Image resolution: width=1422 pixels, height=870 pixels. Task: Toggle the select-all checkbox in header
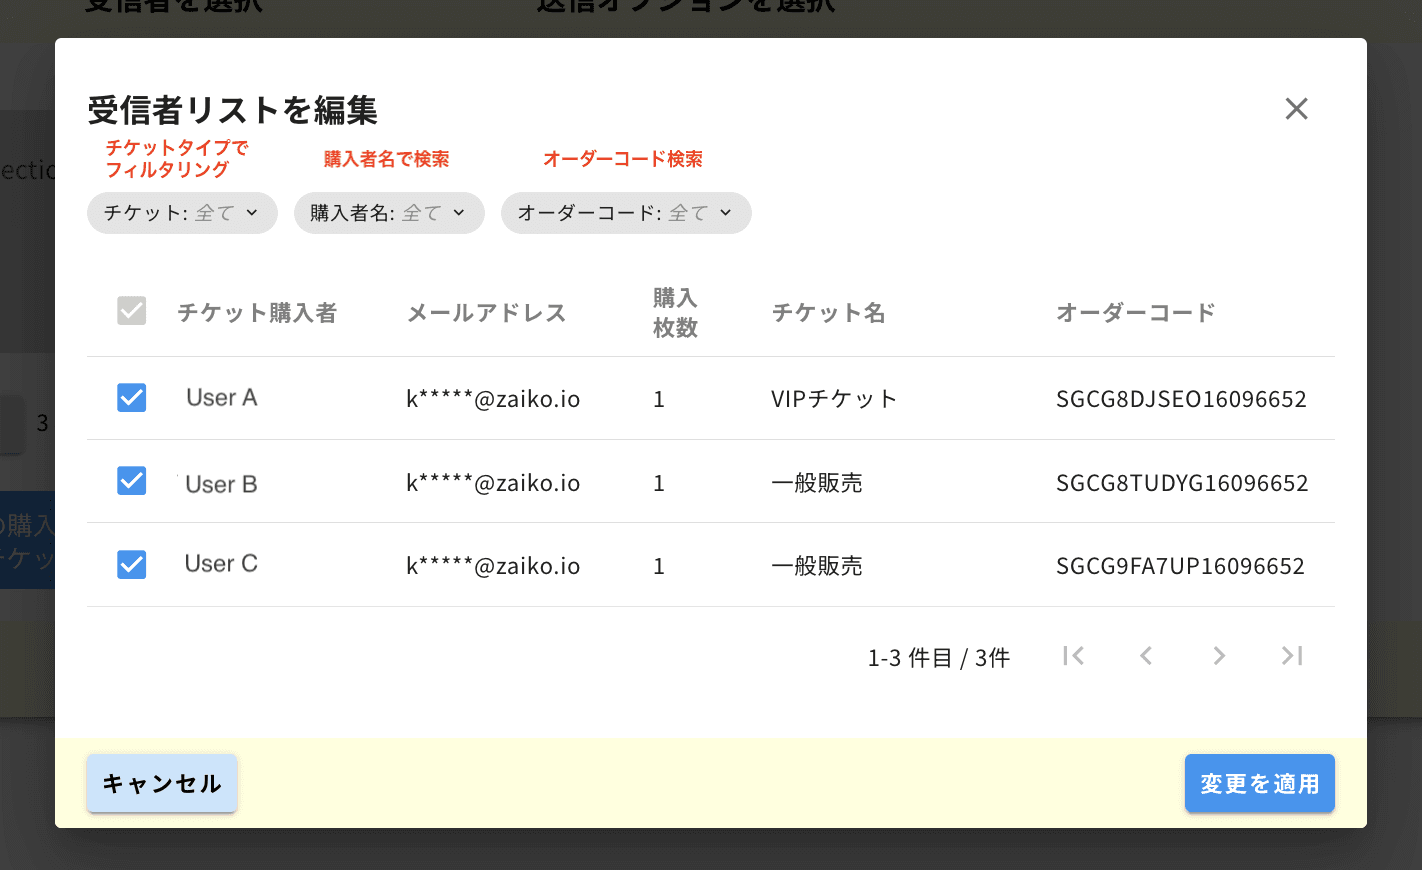[131, 311]
